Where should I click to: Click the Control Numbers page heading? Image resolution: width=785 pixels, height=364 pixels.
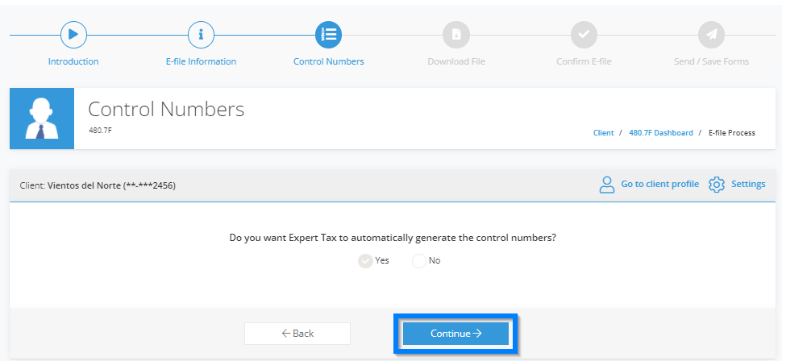[166, 109]
